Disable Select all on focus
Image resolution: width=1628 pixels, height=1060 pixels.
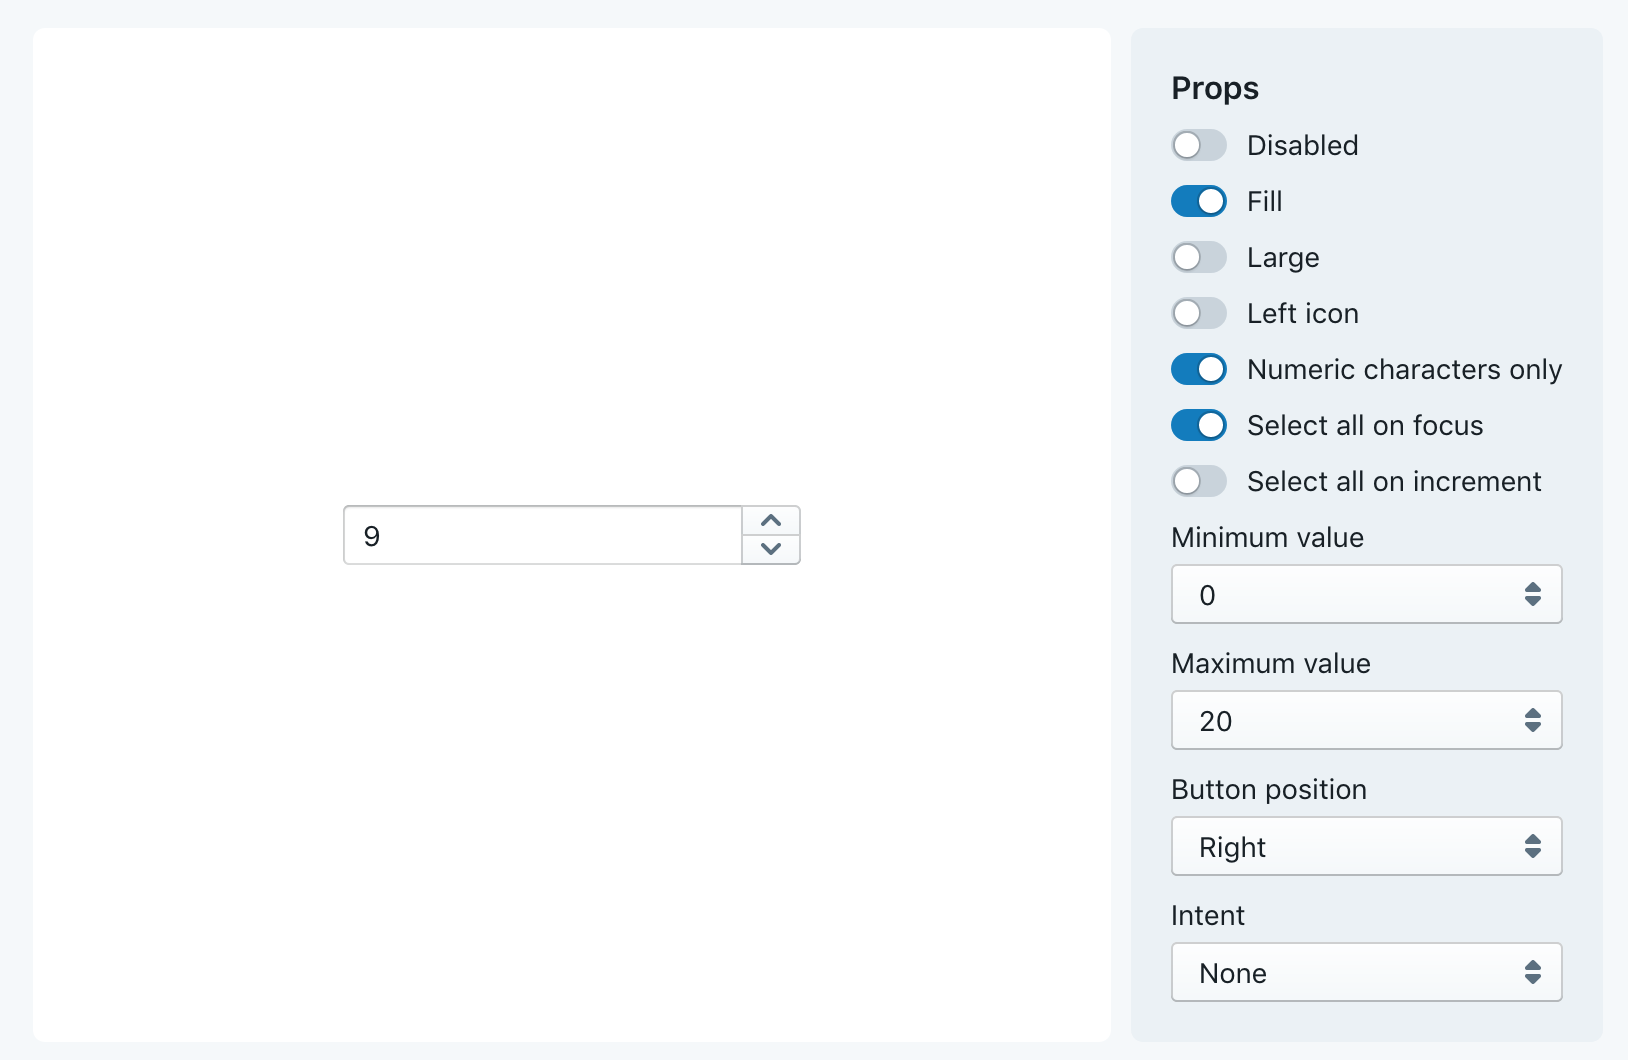(x=1198, y=425)
